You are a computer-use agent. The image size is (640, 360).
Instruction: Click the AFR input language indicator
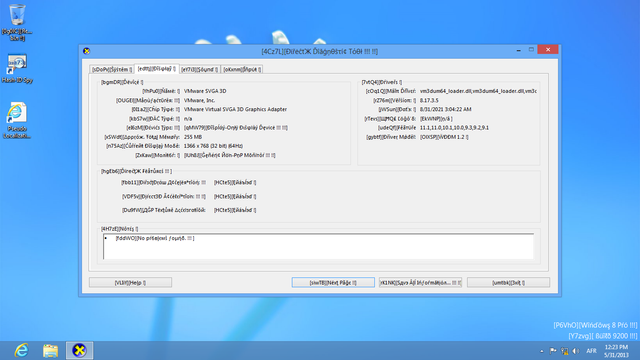pos(591,351)
